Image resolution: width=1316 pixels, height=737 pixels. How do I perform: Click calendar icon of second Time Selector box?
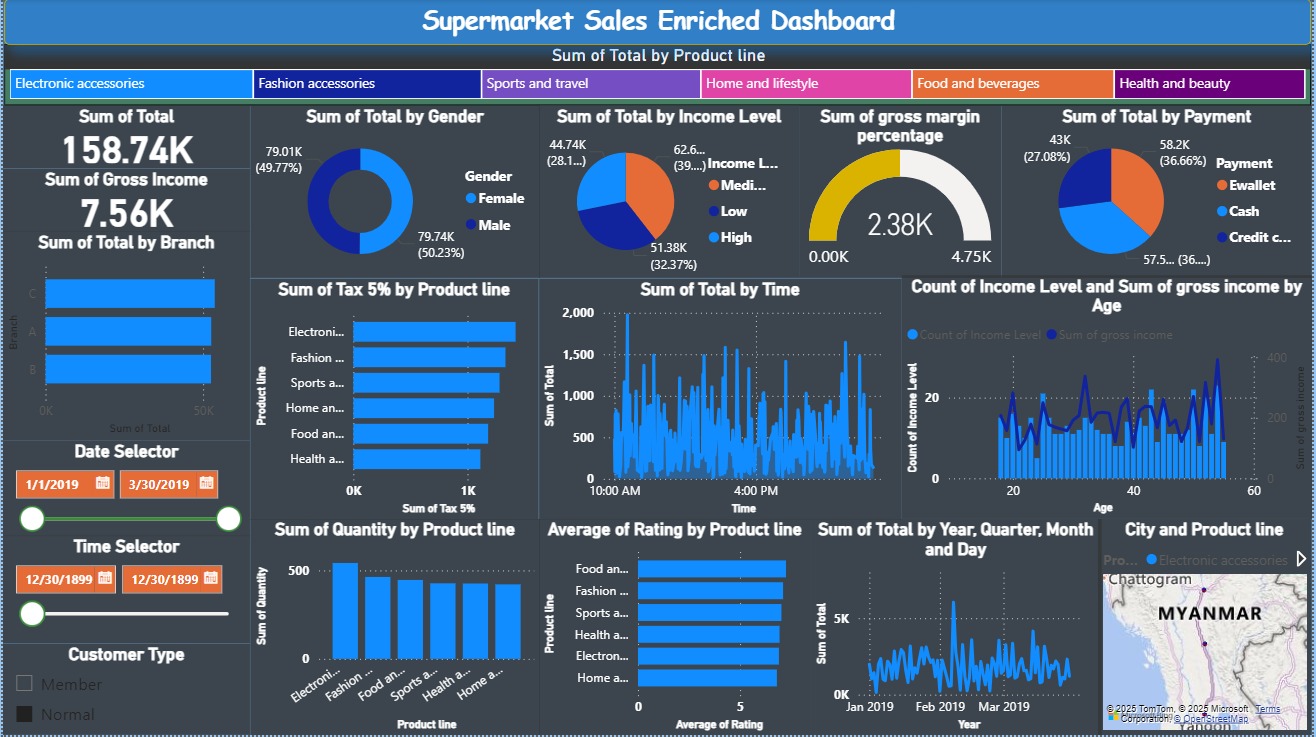pyautogui.click(x=209, y=579)
